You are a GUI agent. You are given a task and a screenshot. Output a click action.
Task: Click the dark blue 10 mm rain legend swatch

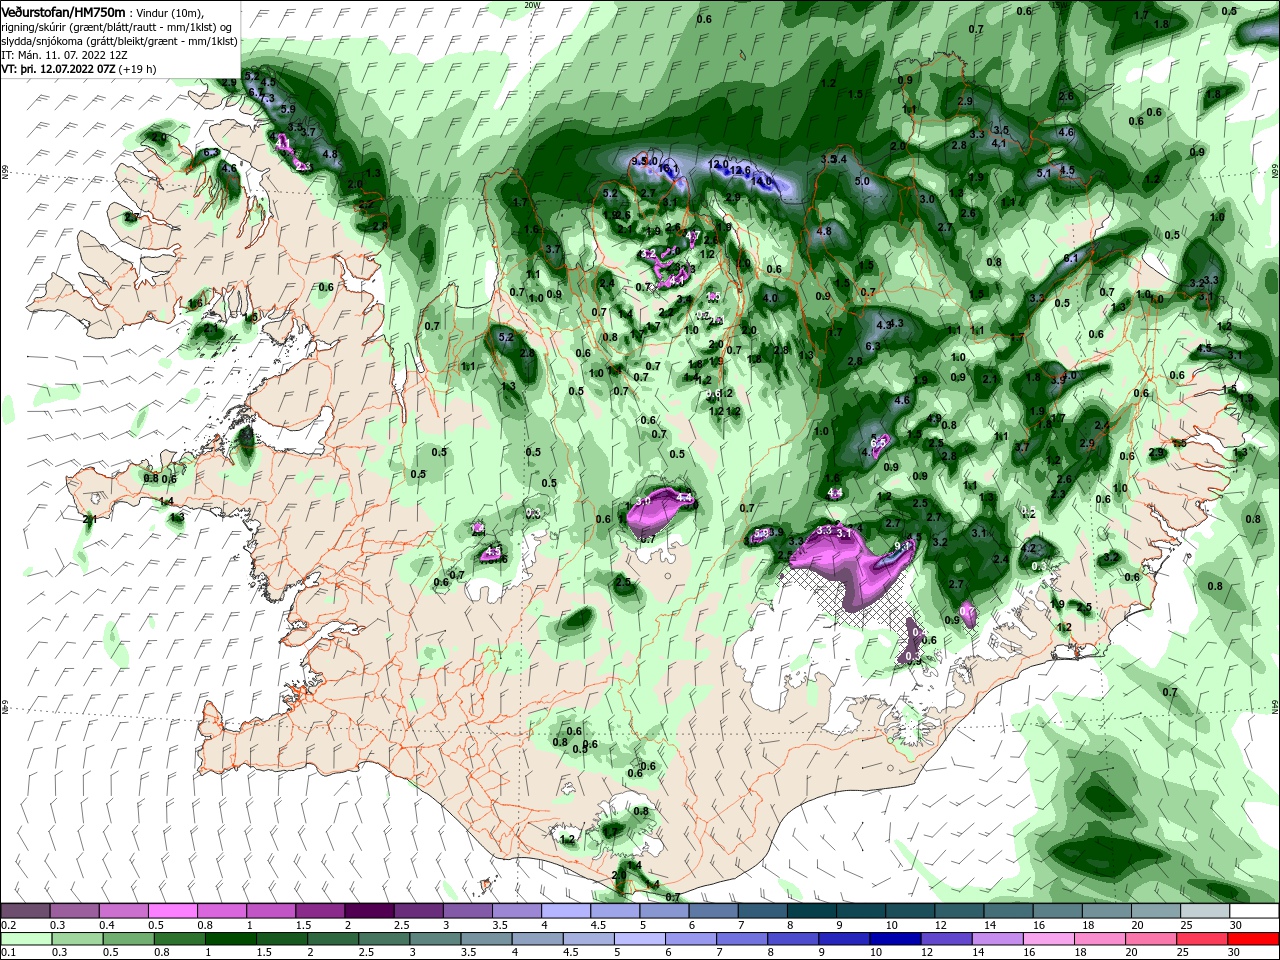tap(893, 939)
